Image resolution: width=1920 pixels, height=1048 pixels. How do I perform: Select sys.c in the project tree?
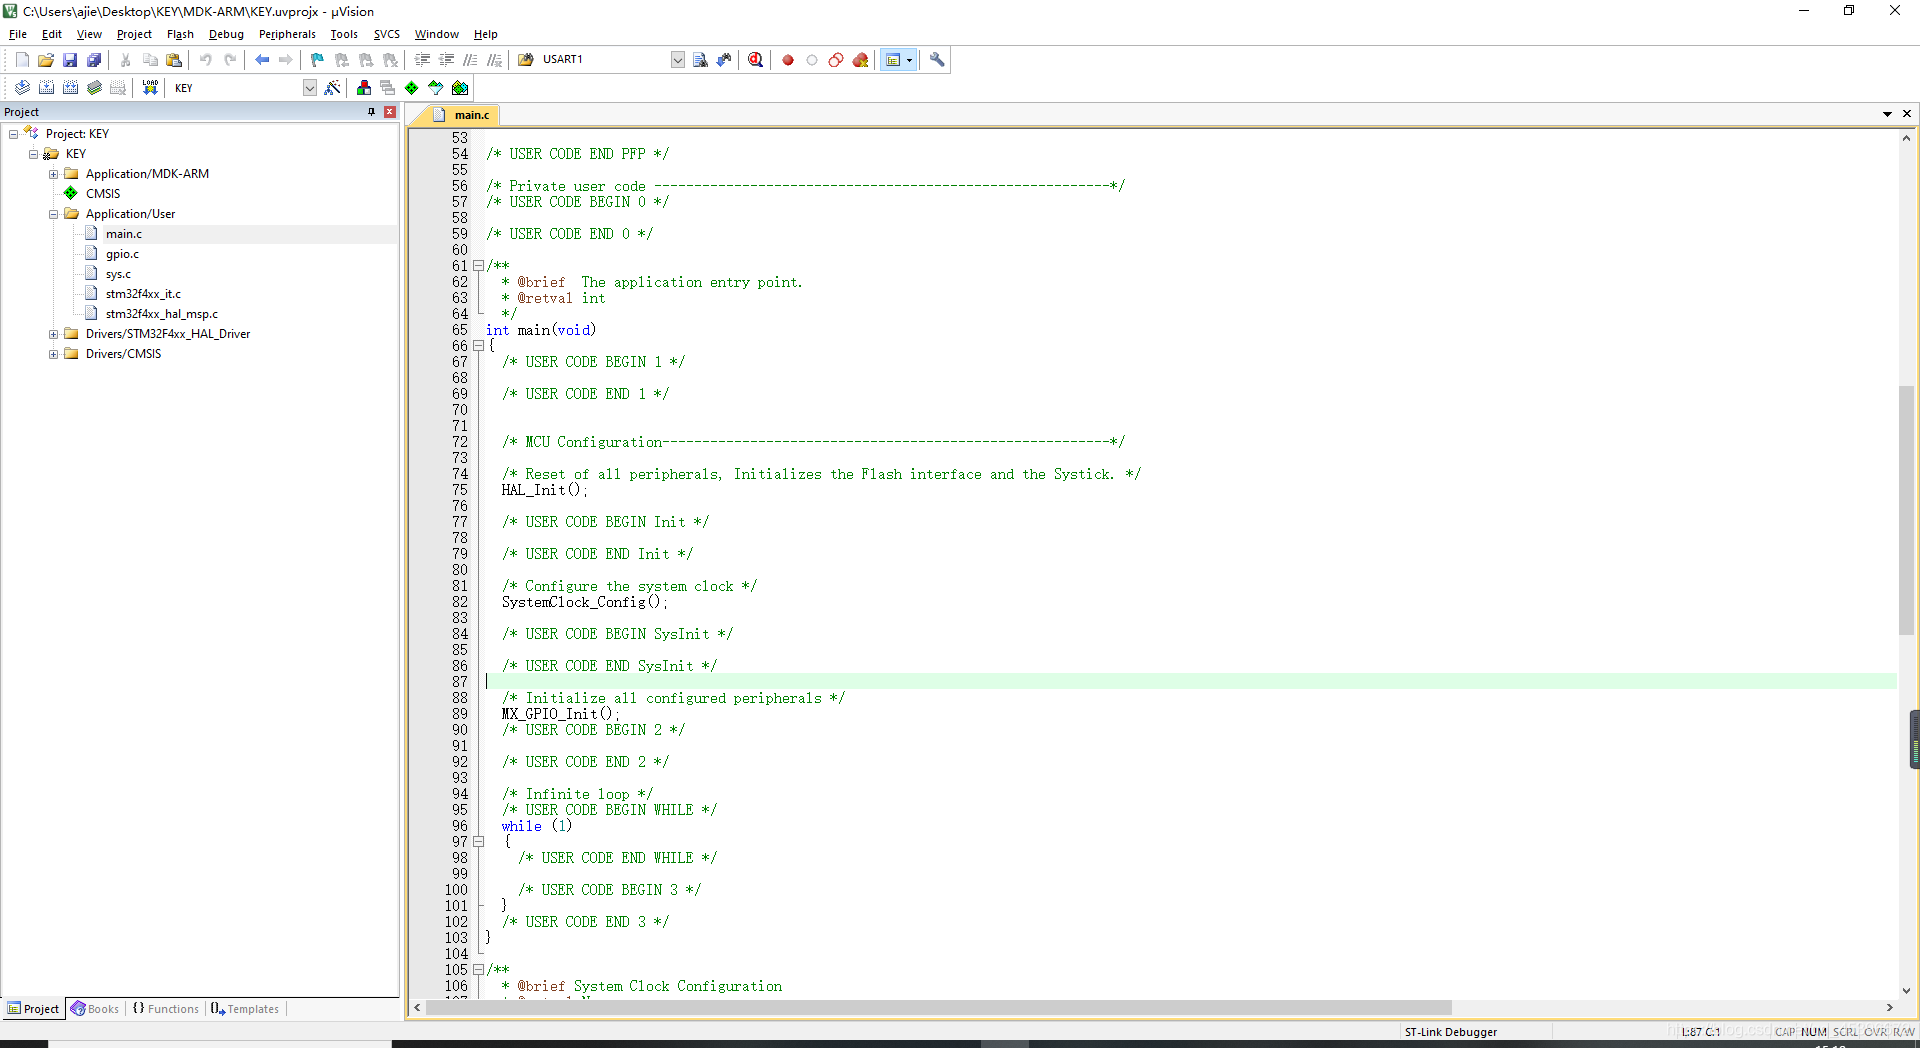tap(118, 274)
